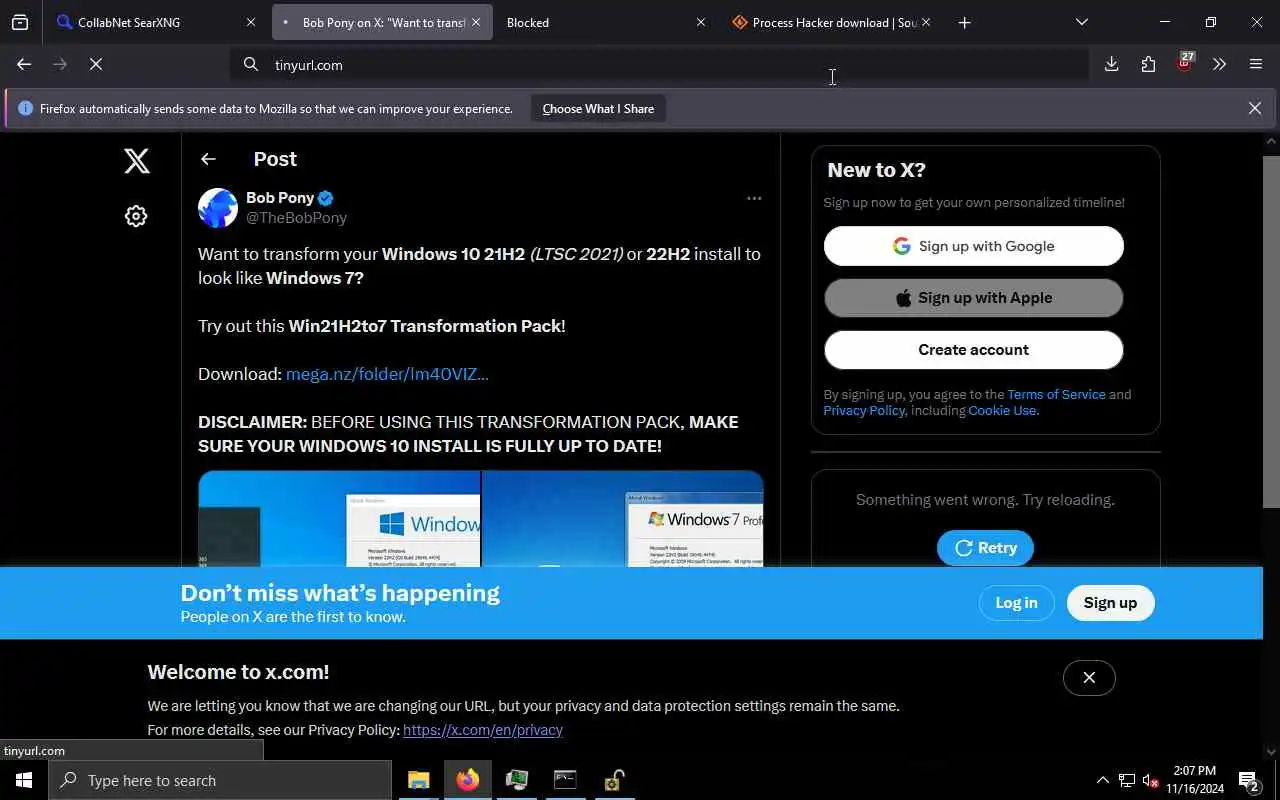The height and width of the screenshot is (800, 1280).
Task: Open a new tab with plus button
Action: point(964,22)
